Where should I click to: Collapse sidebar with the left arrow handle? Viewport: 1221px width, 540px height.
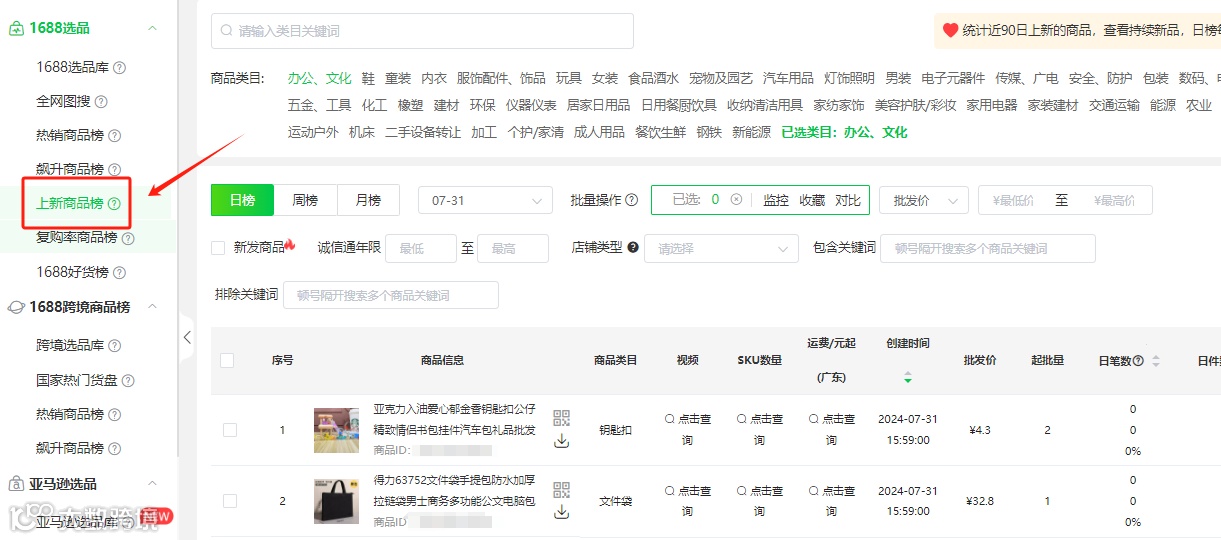(187, 338)
